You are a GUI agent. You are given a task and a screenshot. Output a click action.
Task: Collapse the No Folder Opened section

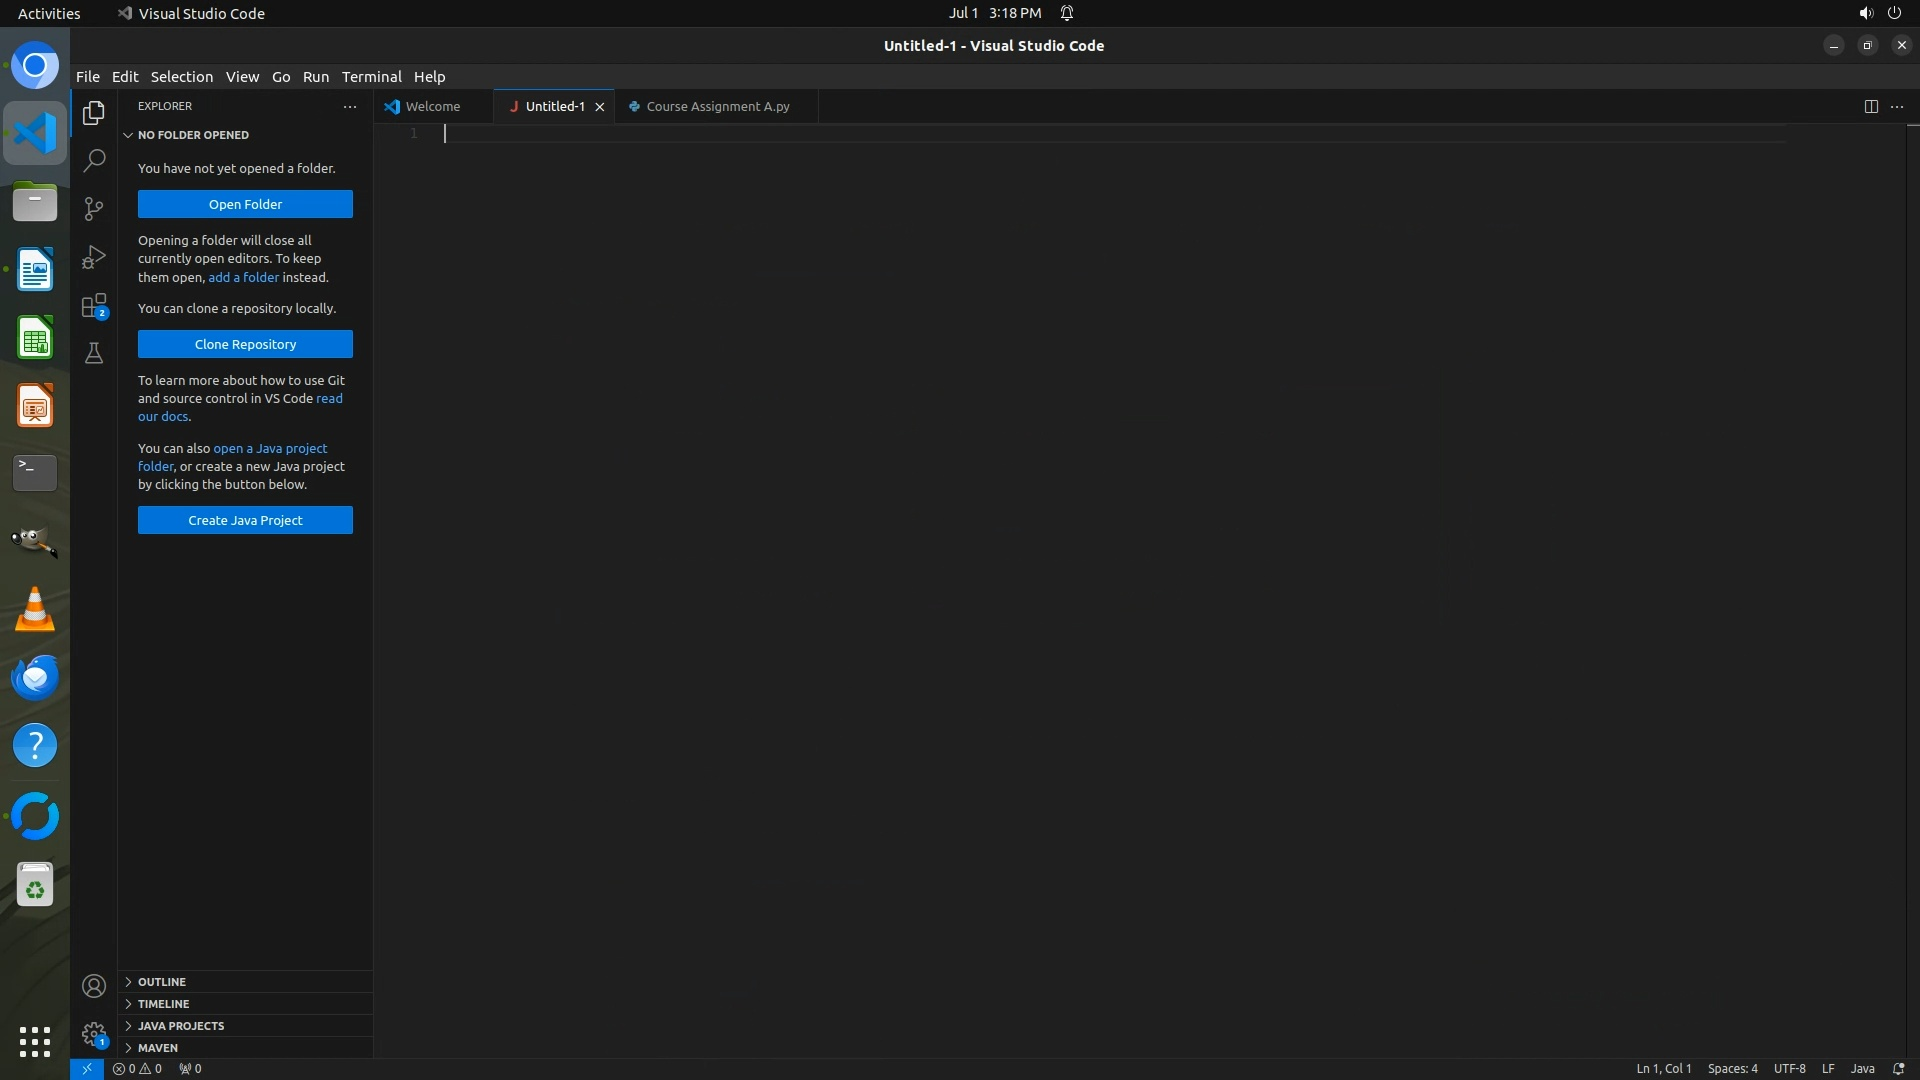[193, 135]
